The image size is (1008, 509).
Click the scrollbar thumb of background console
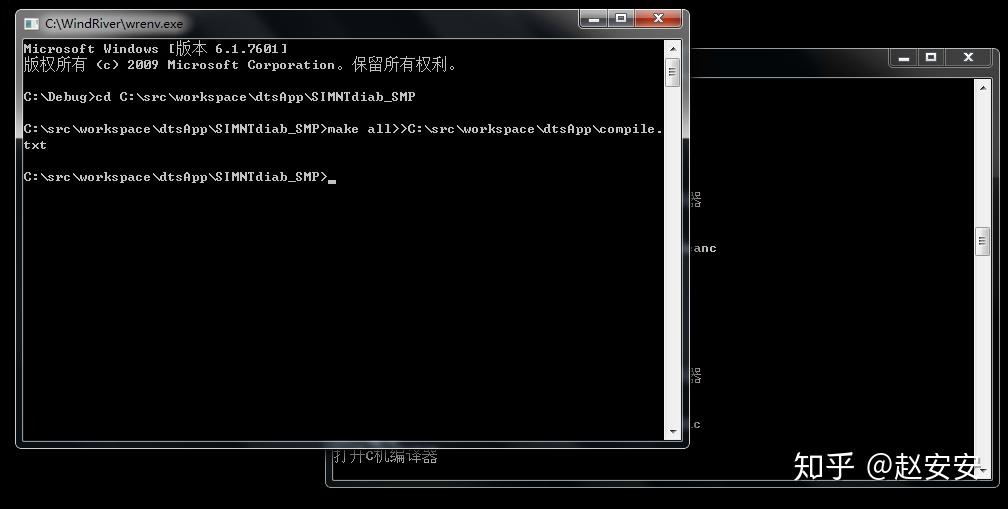[x=982, y=241]
